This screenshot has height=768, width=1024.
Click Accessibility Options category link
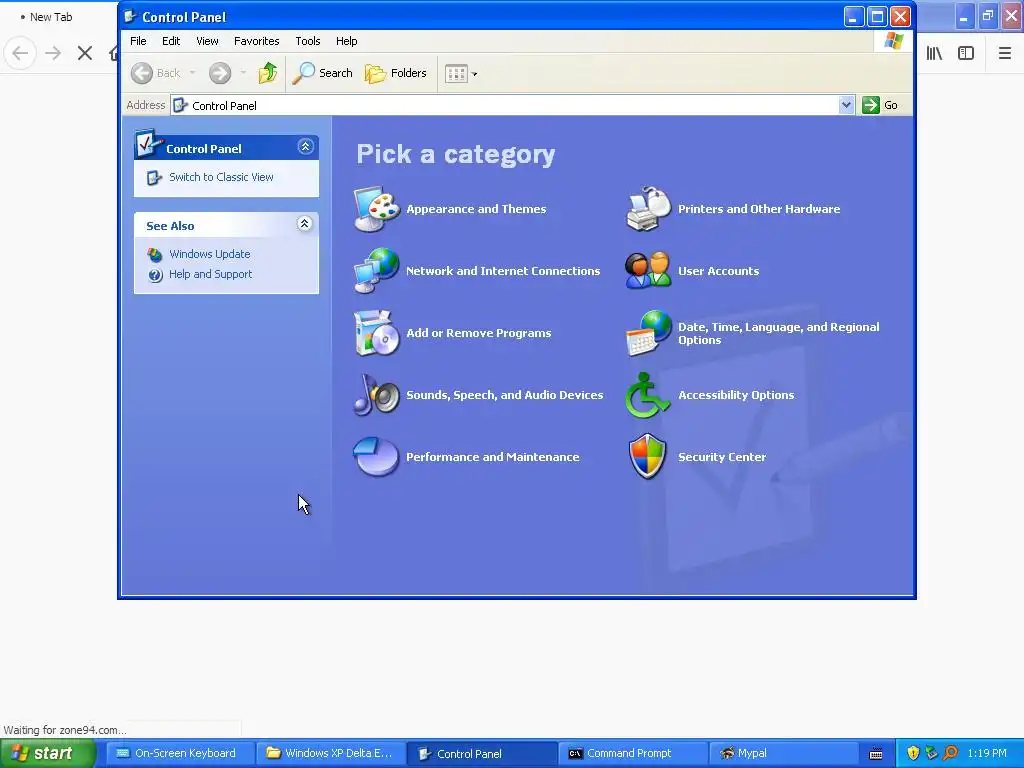[x=736, y=395]
